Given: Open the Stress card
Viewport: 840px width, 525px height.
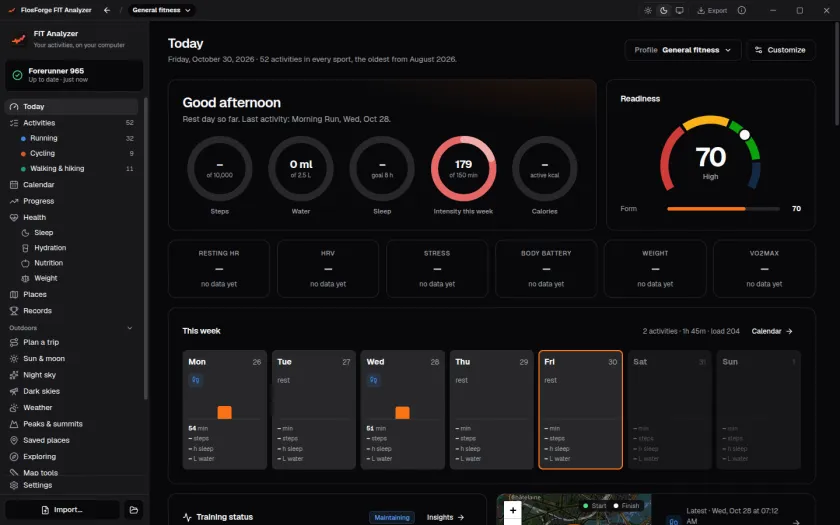Looking at the screenshot, I should click(x=437, y=268).
